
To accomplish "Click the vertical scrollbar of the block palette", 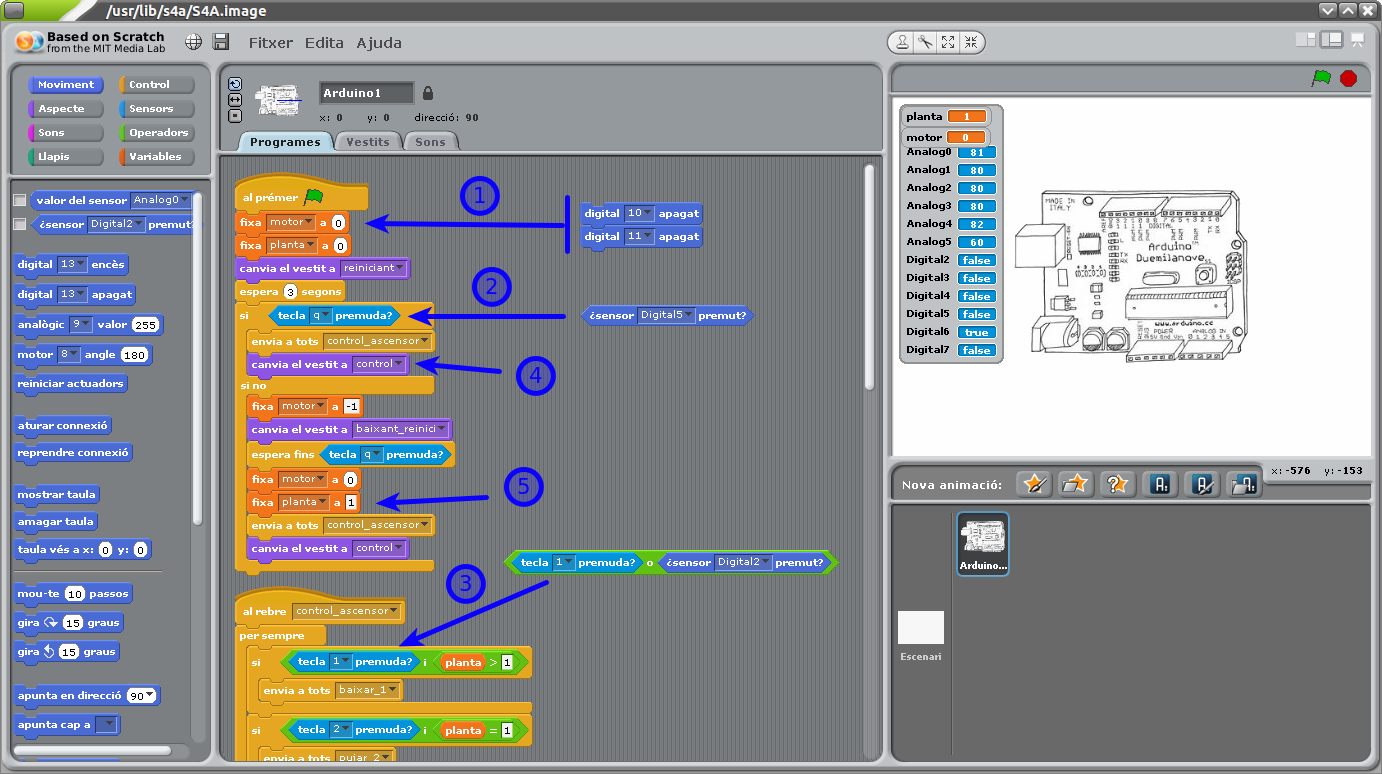I will pos(198,357).
